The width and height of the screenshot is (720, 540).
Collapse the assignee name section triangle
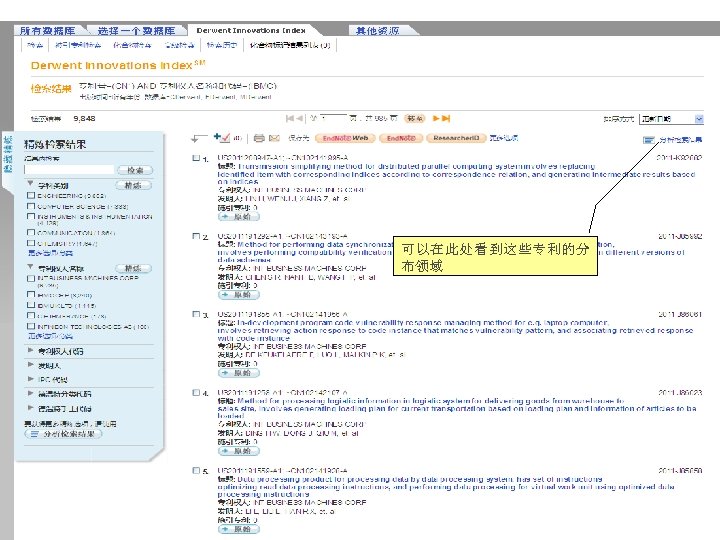tap(30, 267)
